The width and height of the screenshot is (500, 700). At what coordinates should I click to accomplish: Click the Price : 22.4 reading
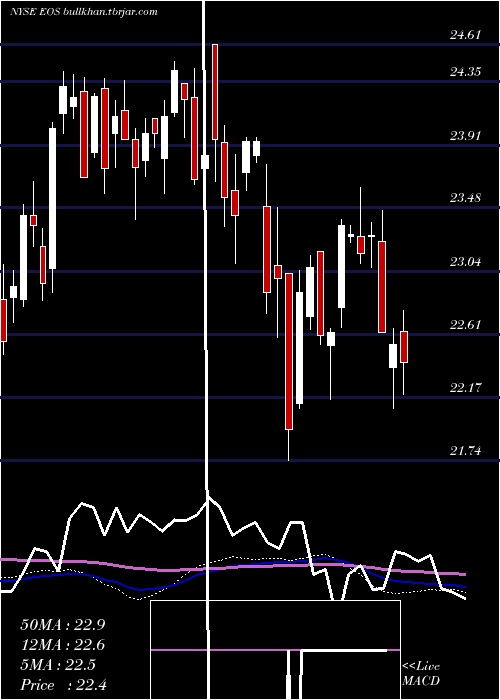63,685
